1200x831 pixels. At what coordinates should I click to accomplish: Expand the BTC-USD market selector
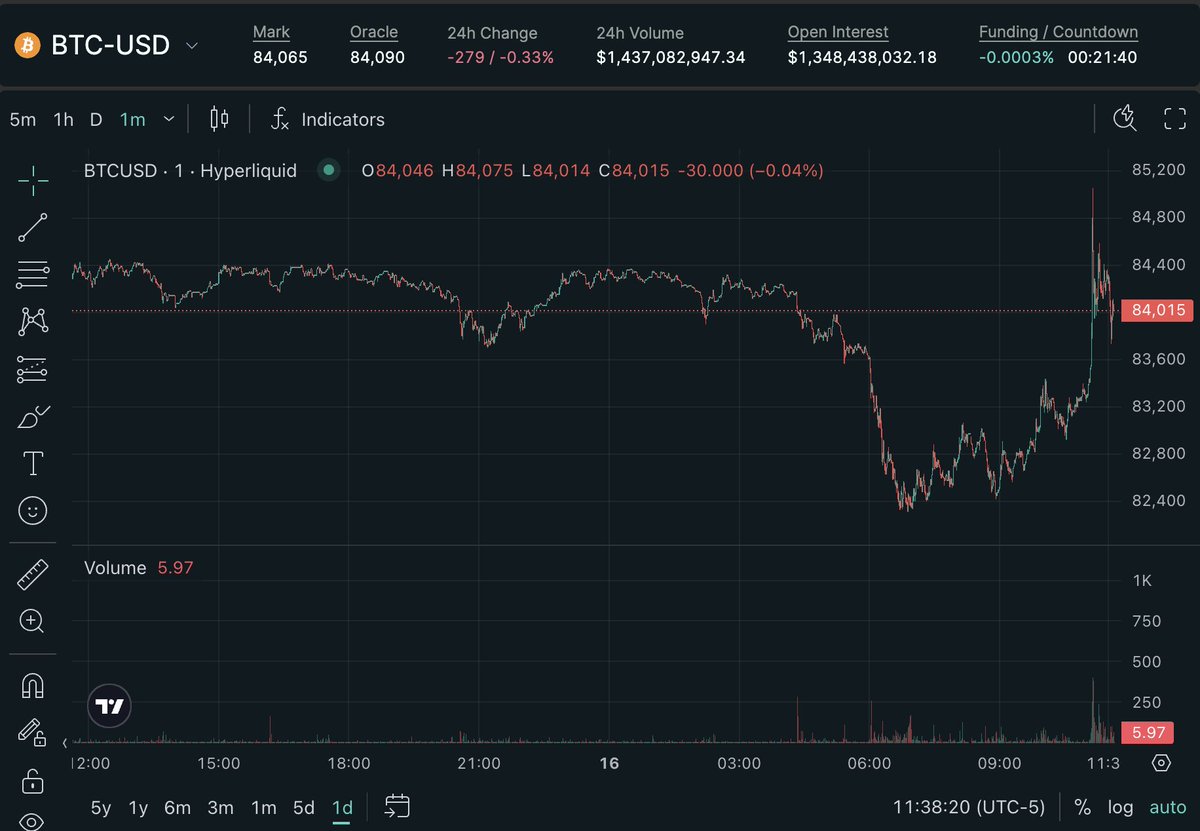[192, 46]
